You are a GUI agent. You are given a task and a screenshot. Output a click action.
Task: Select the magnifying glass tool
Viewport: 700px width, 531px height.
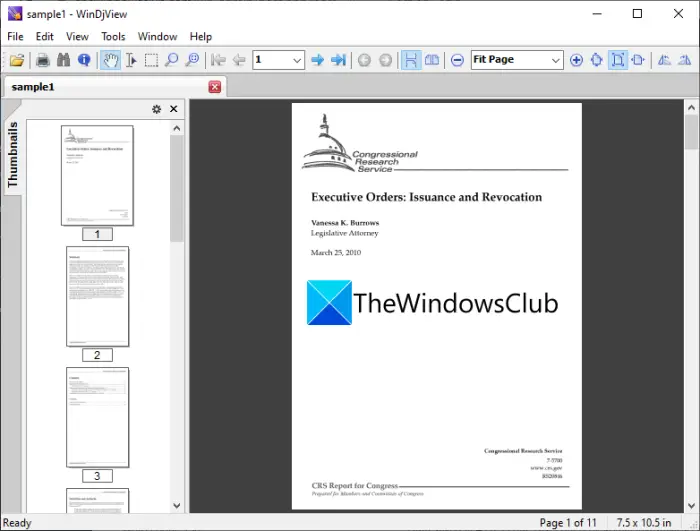coord(171,60)
